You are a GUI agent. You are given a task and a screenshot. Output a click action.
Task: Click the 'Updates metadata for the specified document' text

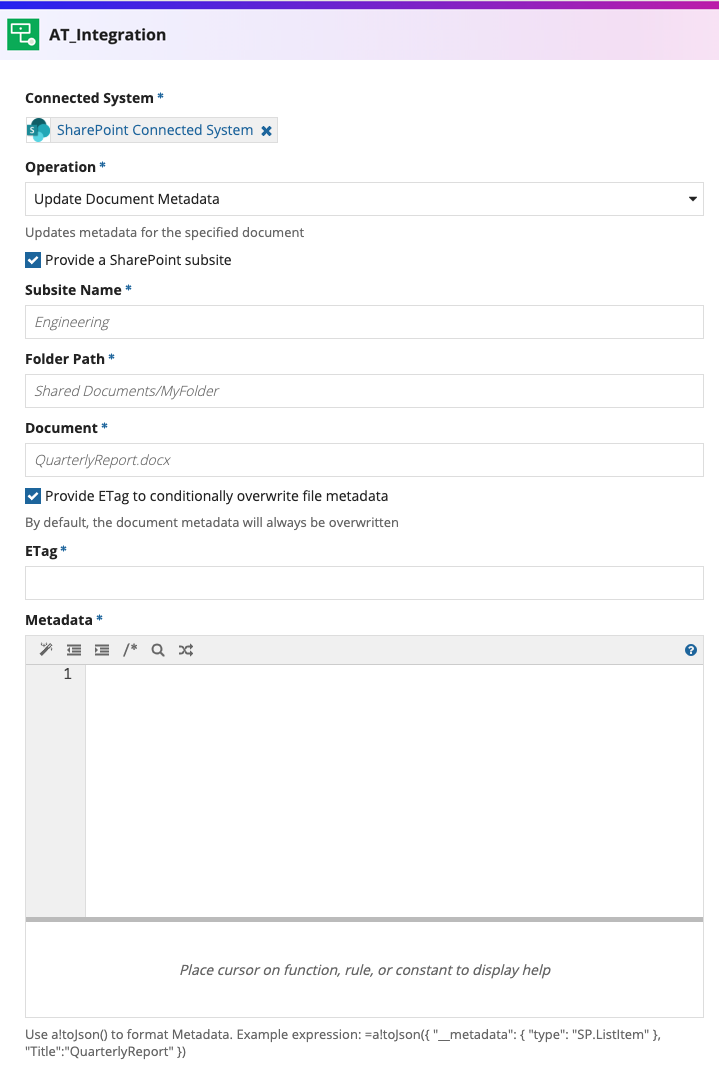(164, 233)
